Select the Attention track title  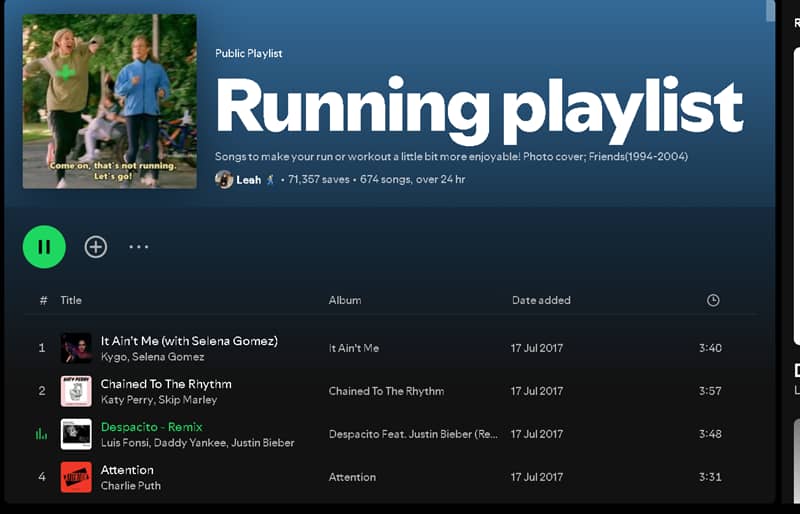pos(127,470)
